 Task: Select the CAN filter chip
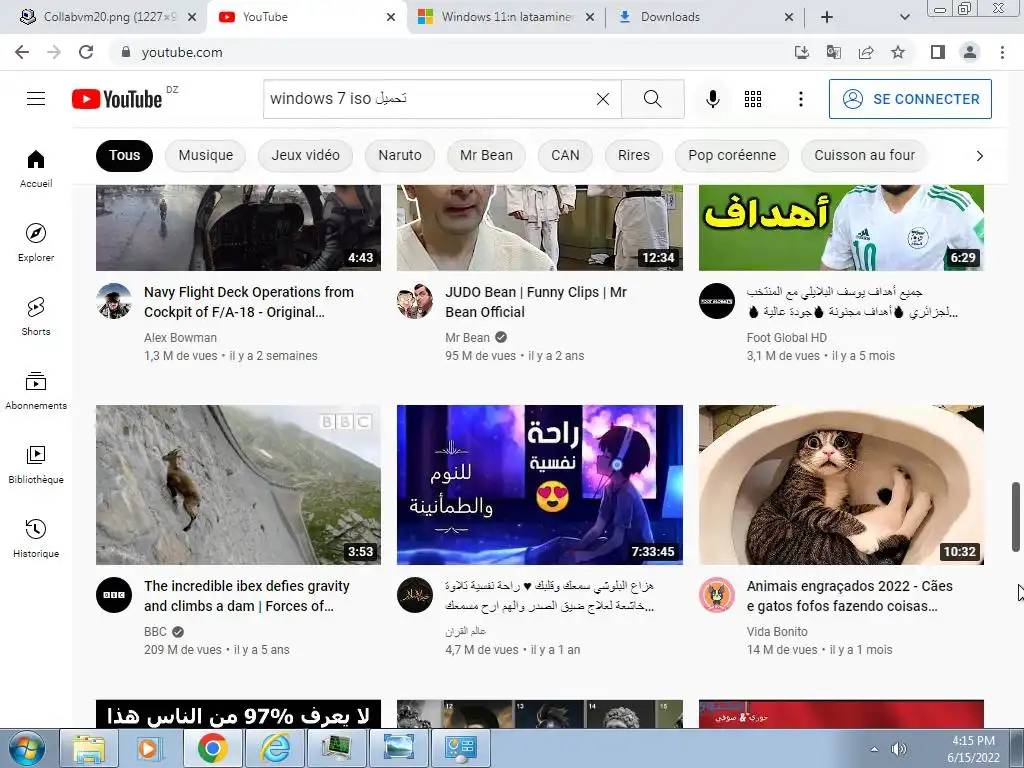tap(565, 155)
